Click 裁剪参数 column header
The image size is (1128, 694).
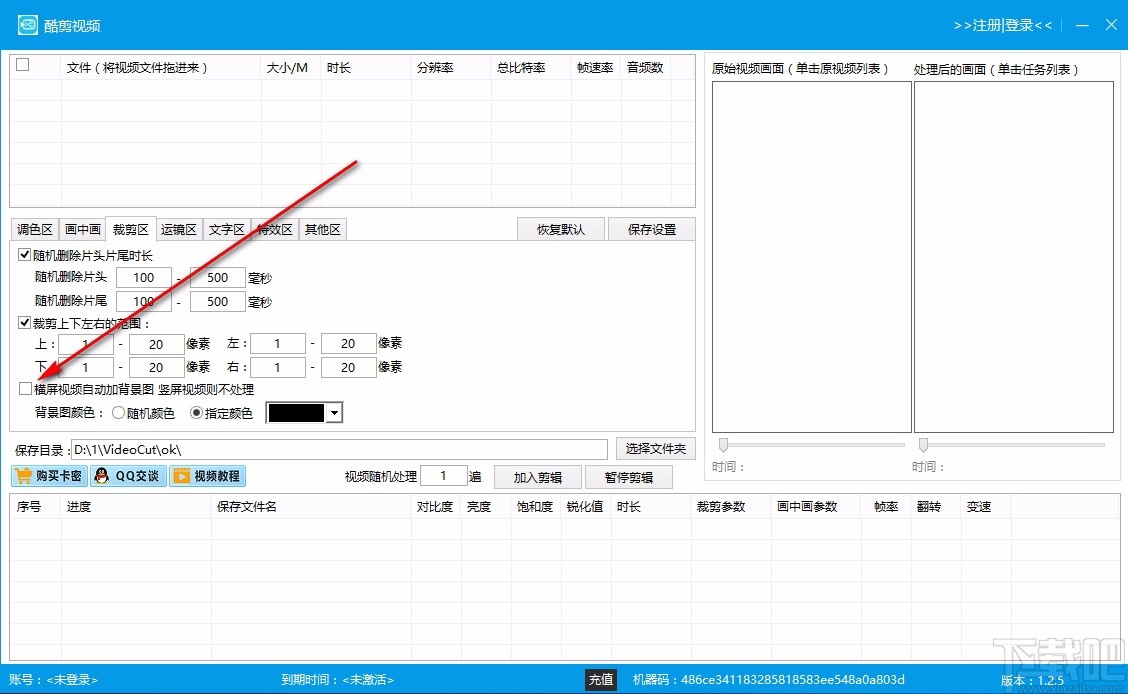(x=731, y=507)
